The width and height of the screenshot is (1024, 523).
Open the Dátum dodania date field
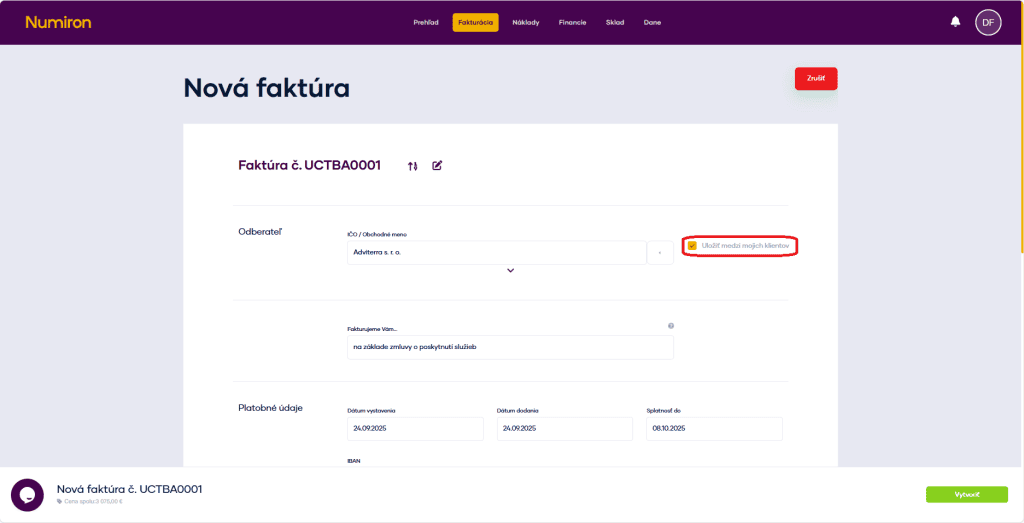(x=565, y=429)
